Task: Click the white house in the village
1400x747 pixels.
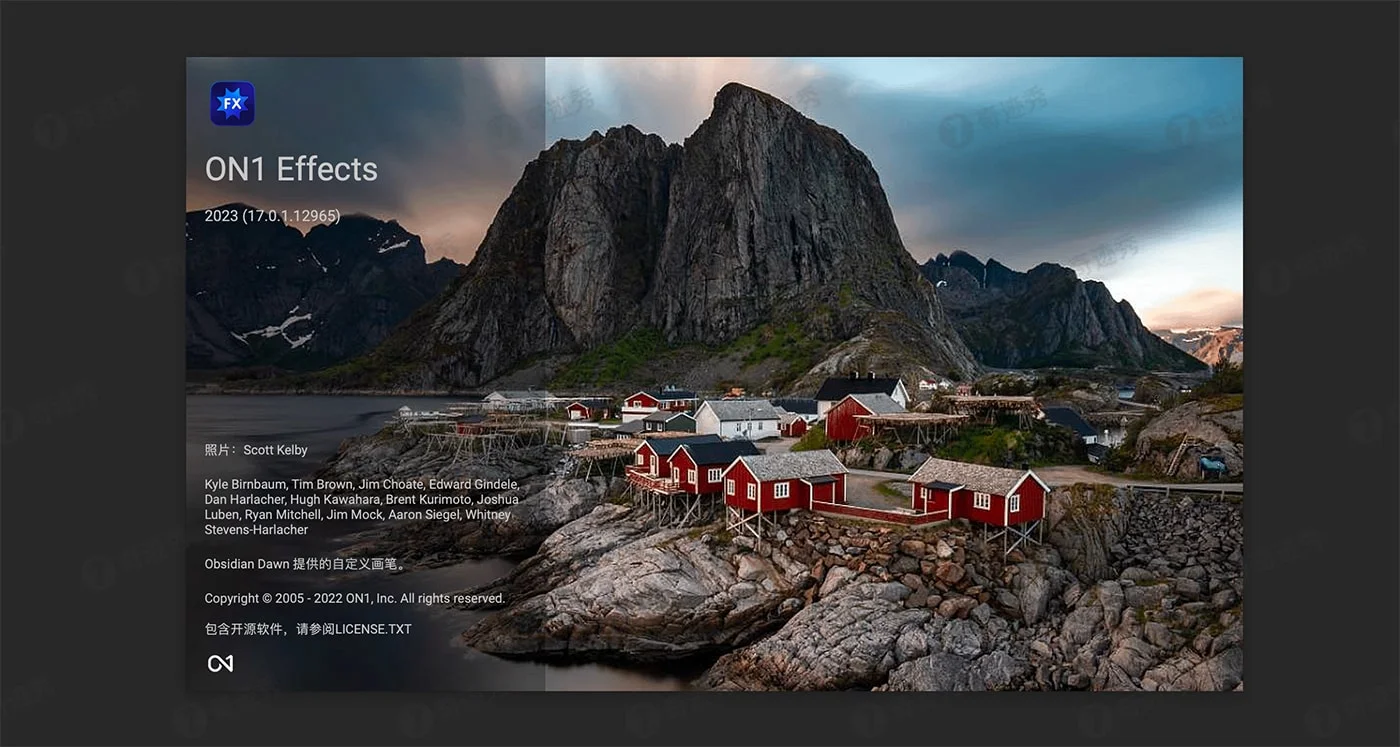Action: click(738, 418)
